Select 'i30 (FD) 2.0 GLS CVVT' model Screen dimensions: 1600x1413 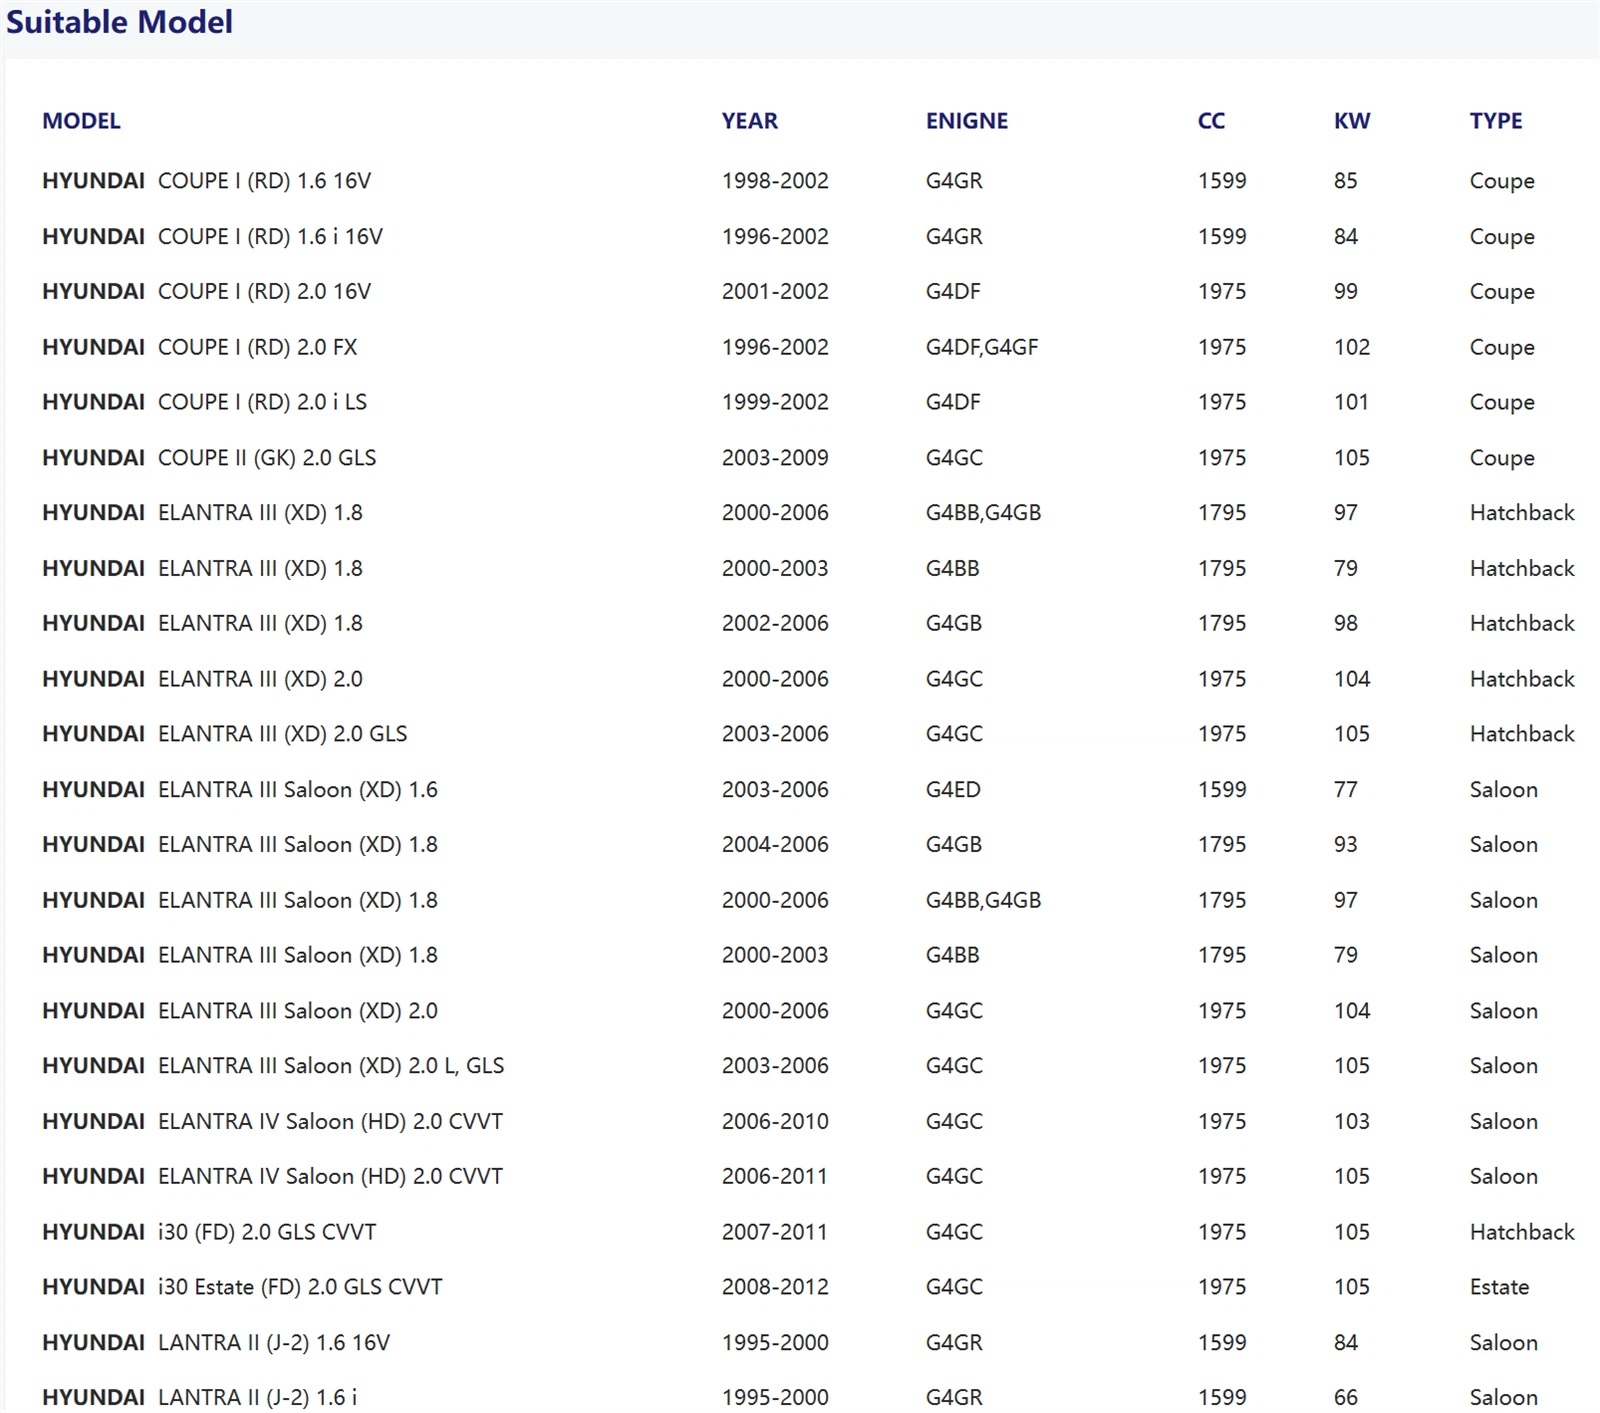pyautogui.click(x=209, y=1232)
